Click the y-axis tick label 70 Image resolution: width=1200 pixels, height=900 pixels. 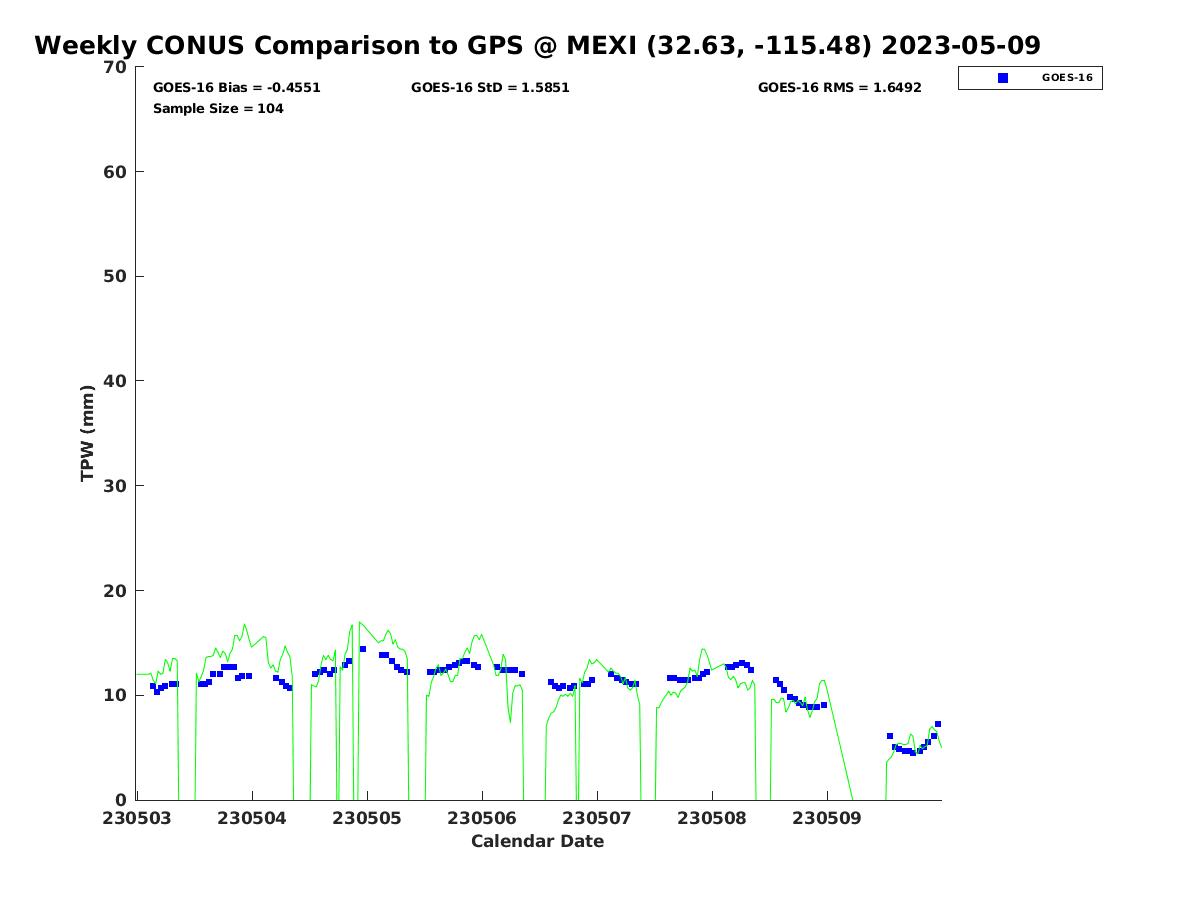tap(116, 67)
